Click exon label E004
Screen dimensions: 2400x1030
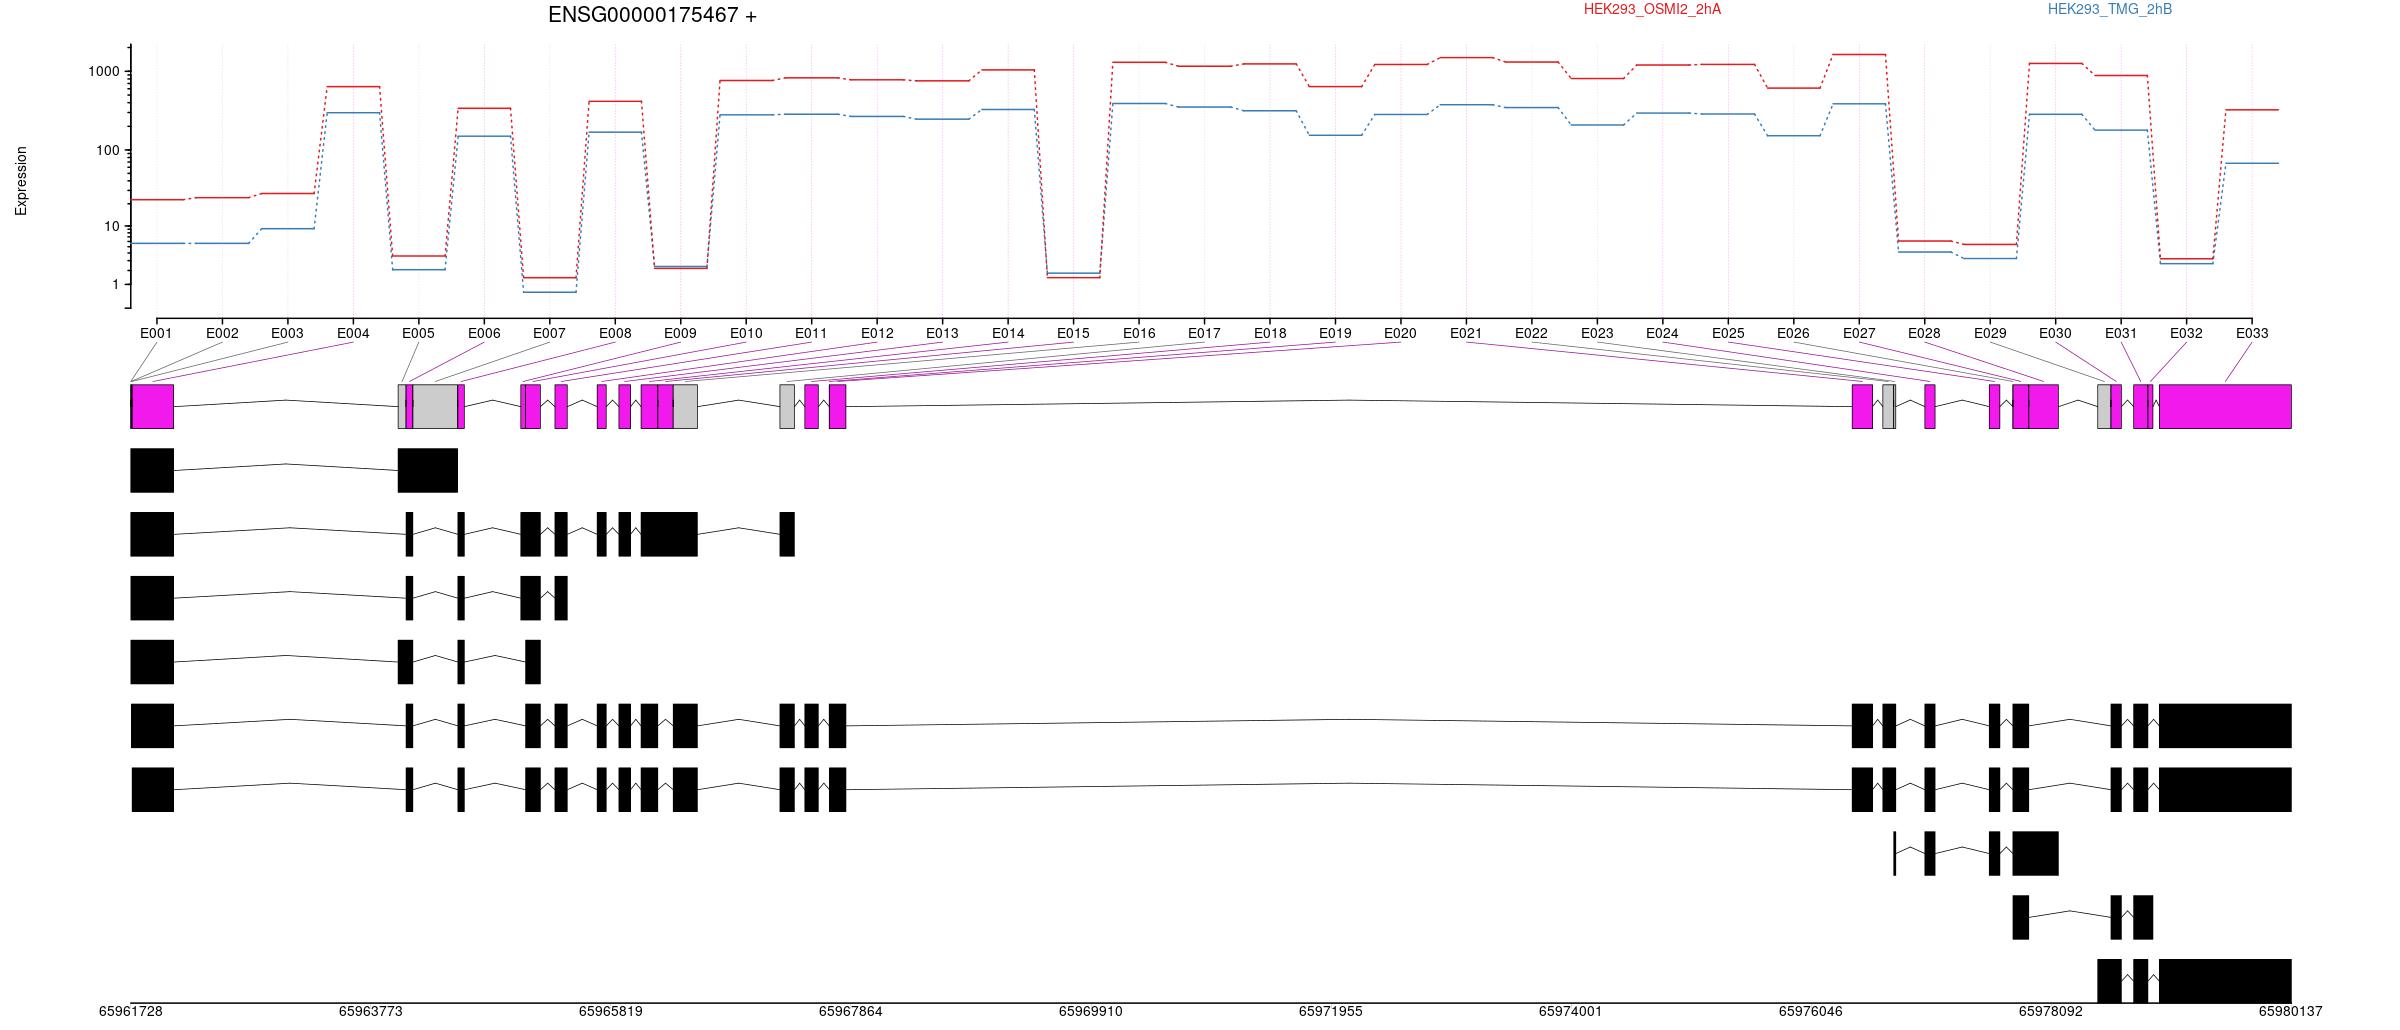(x=353, y=333)
